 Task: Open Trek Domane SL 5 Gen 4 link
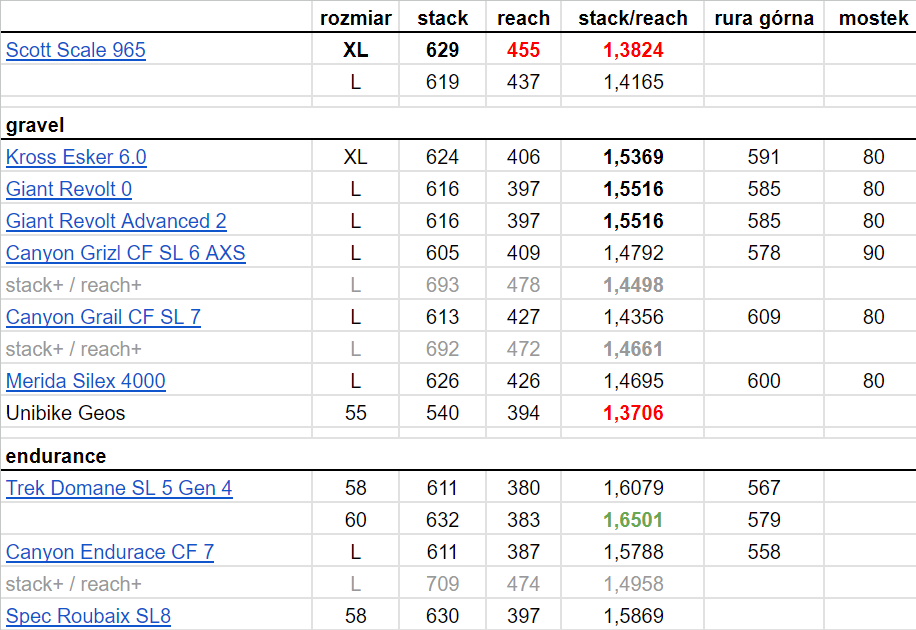tap(119, 488)
